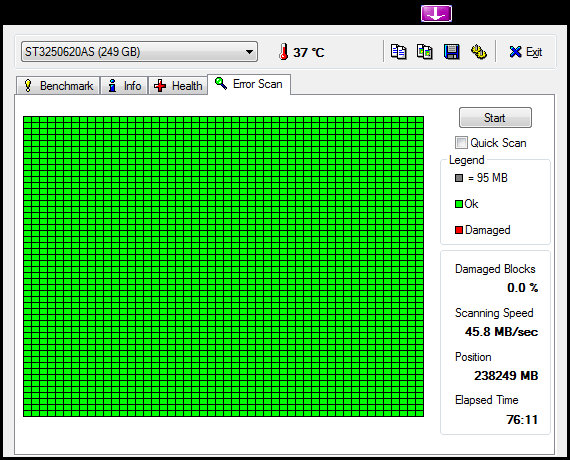Click the Exit button
Viewport: 570px width, 460px height.
526,52
